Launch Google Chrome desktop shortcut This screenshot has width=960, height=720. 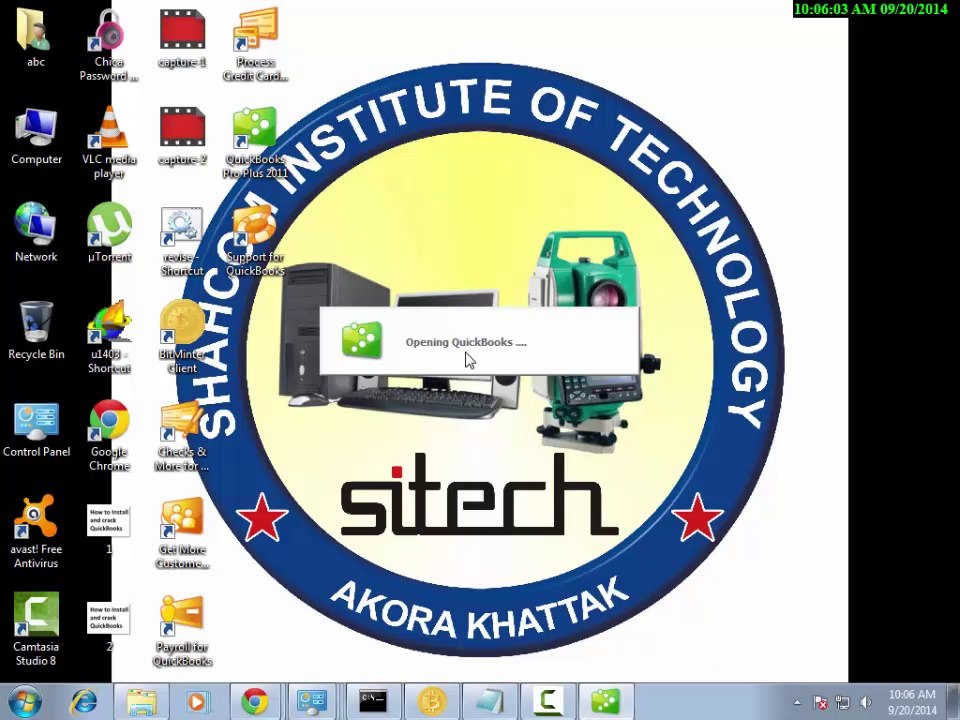tap(109, 435)
